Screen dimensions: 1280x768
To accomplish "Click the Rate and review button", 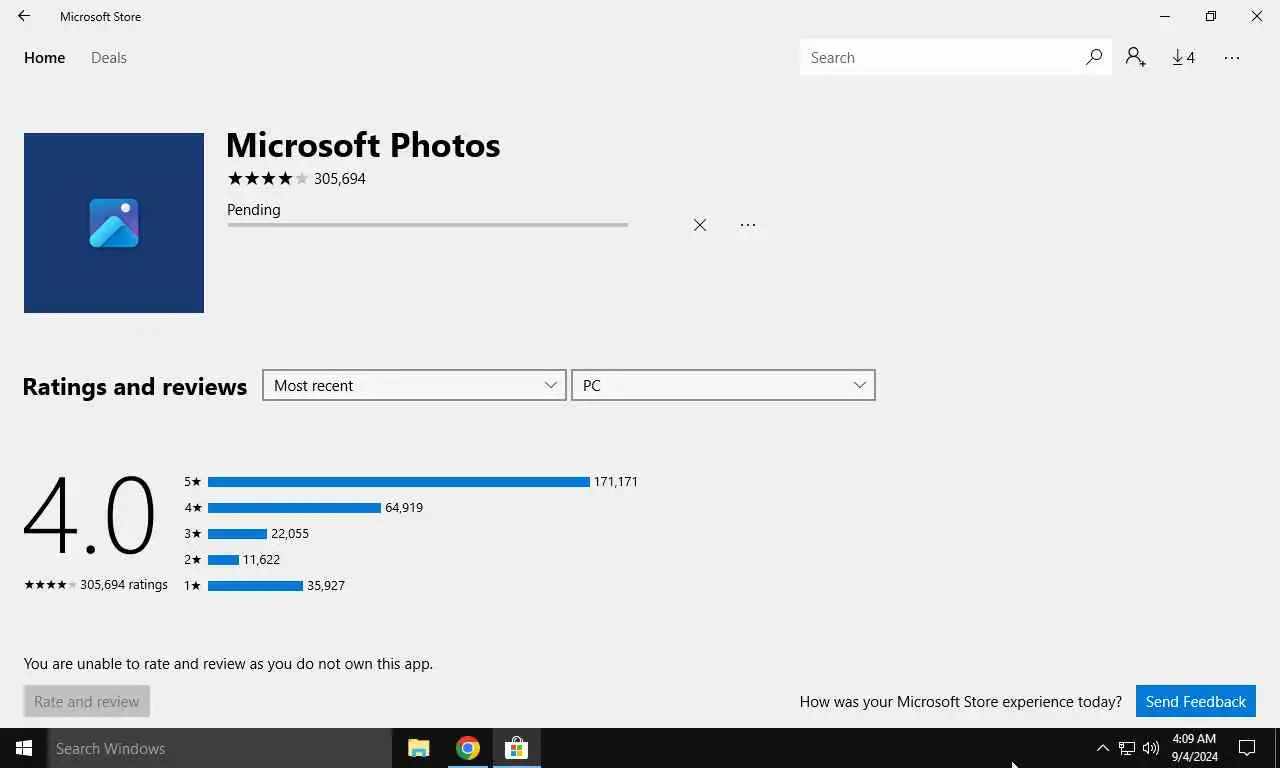I will 87,702.
